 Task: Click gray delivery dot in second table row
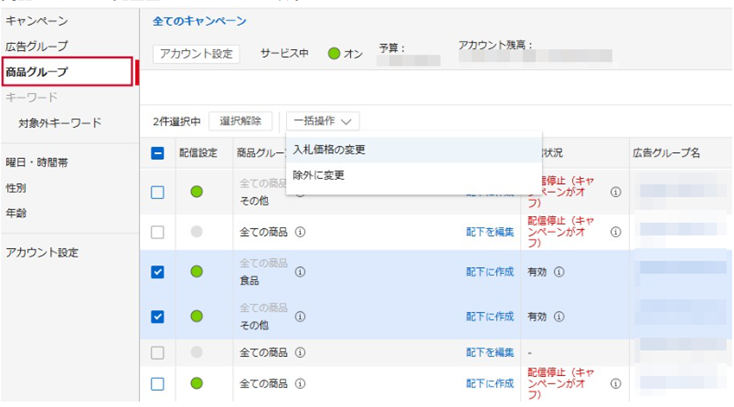click(x=197, y=232)
